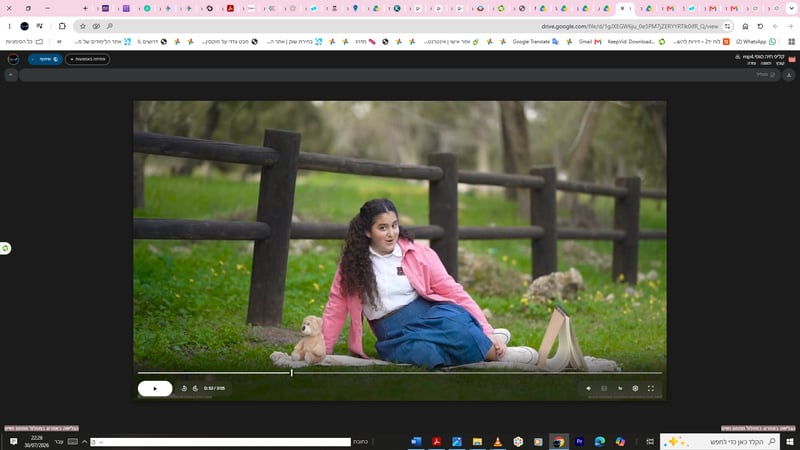The width and height of the screenshot is (800, 450).
Task: Open the Copilot icon on the taskbar
Action: click(620, 441)
